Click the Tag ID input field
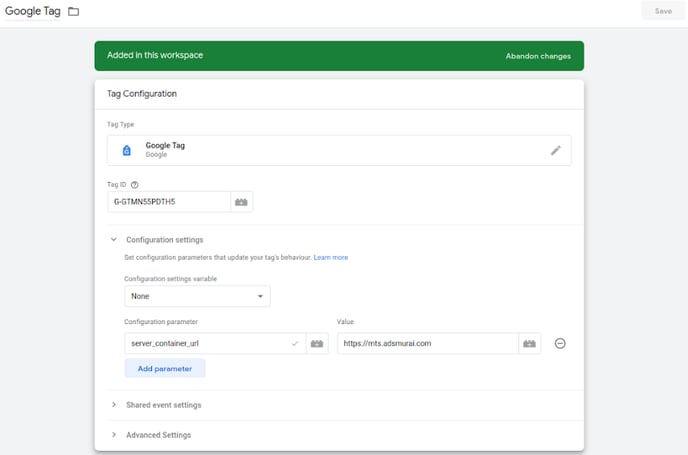 point(169,202)
